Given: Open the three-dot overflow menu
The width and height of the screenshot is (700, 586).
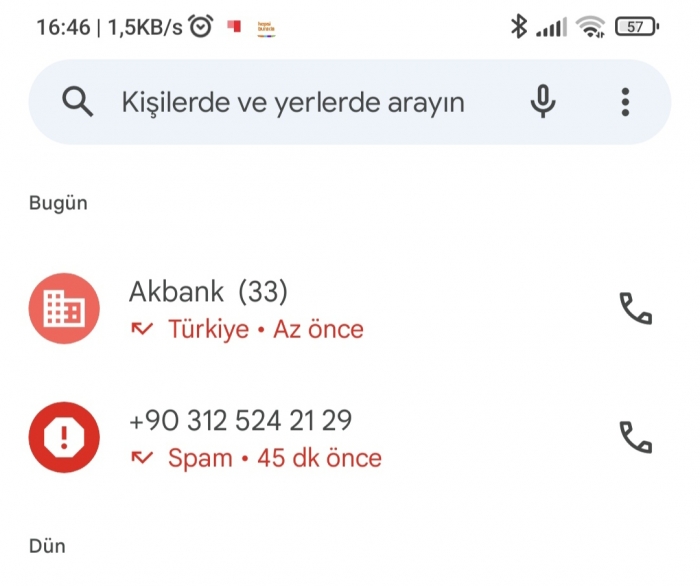Looking at the screenshot, I should point(625,102).
